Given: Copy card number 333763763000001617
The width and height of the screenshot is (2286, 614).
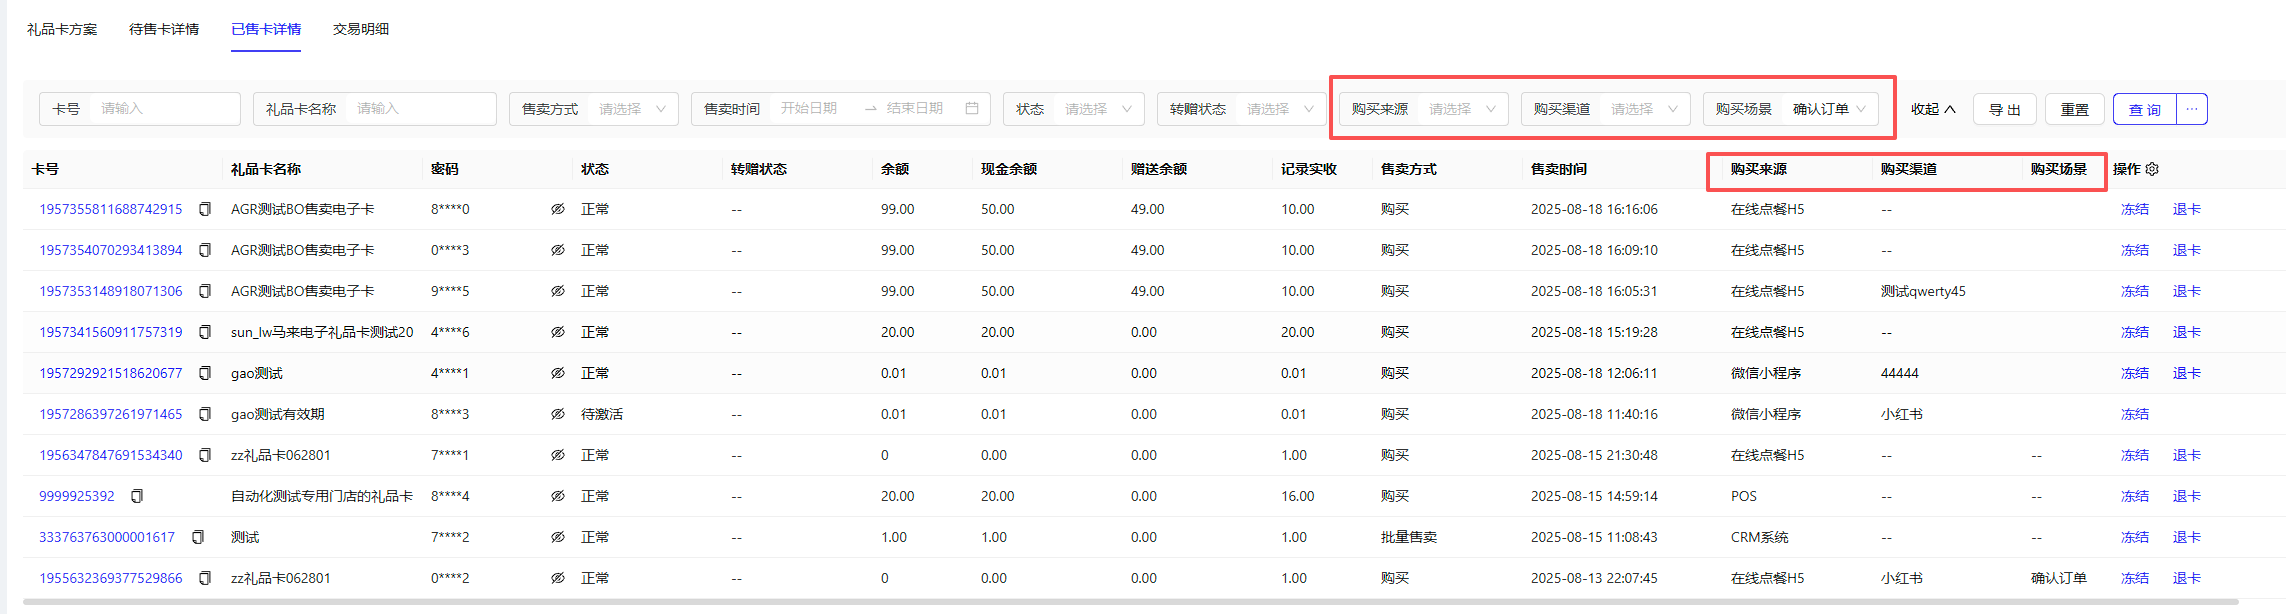Looking at the screenshot, I should pyautogui.click(x=198, y=537).
